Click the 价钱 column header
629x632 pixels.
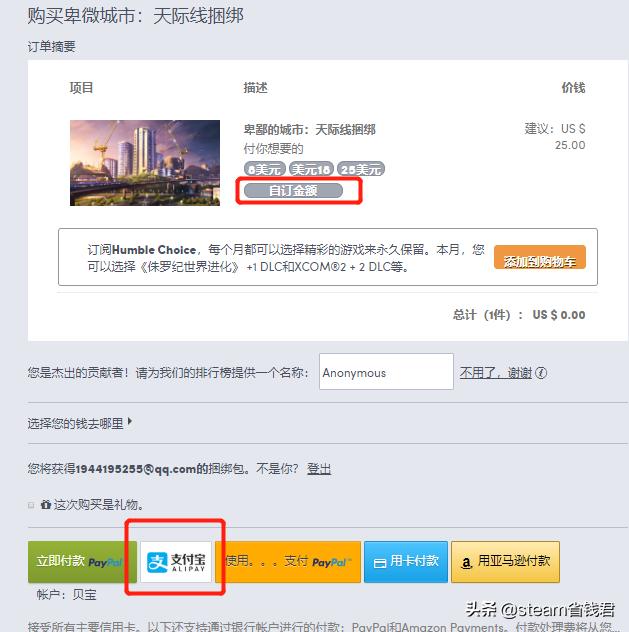click(573, 87)
